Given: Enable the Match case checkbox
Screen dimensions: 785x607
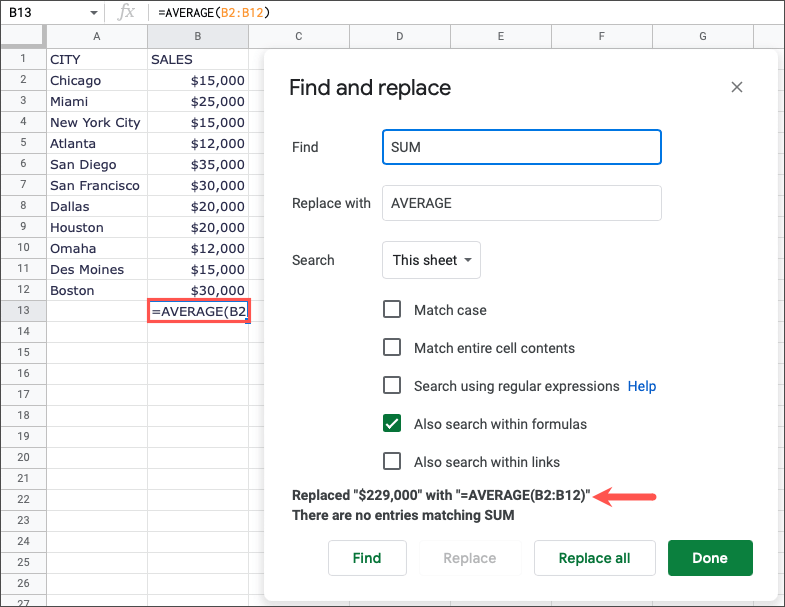Looking at the screenshot, I should (x=391, y=310).
